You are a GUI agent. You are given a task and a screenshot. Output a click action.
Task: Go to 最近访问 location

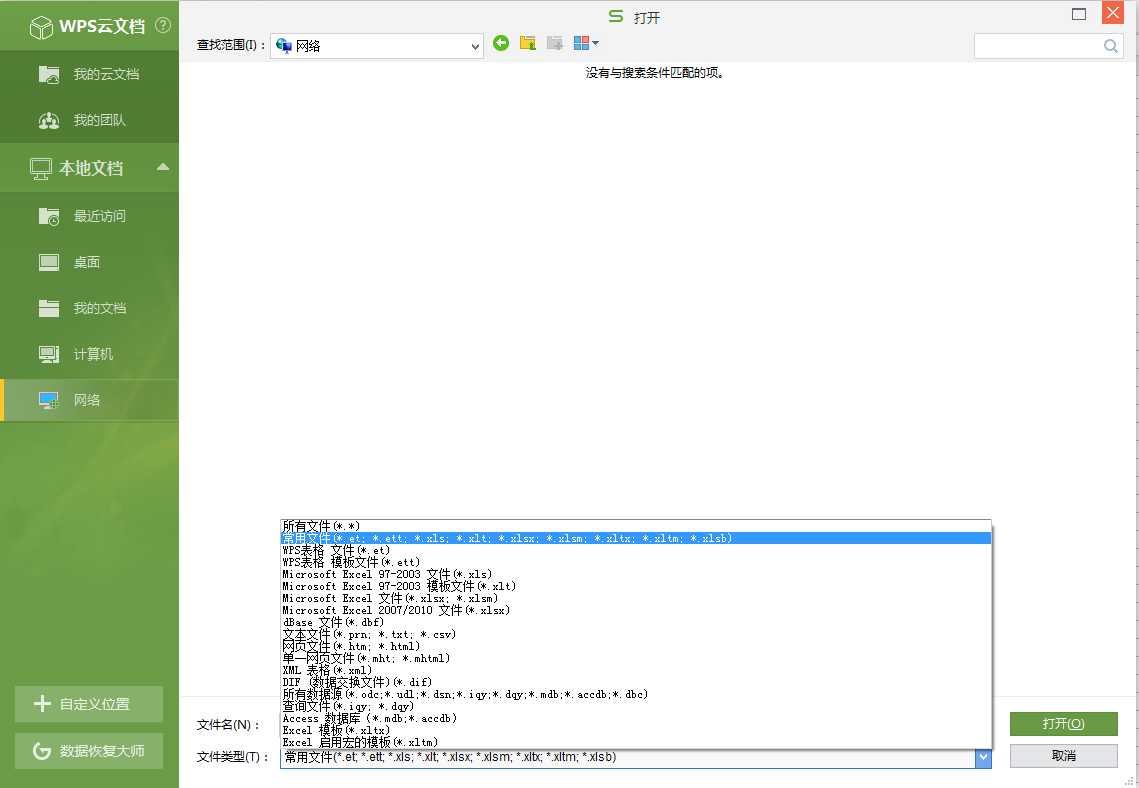click(89, 216)
